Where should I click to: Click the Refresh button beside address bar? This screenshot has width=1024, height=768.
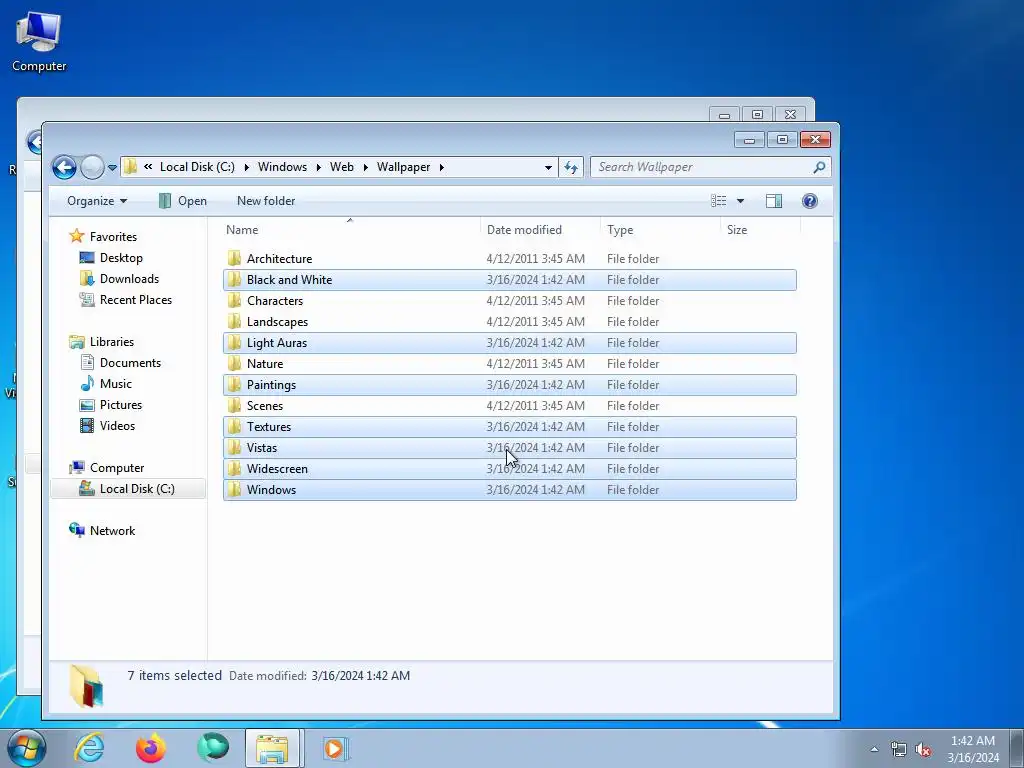pos(571,167)
